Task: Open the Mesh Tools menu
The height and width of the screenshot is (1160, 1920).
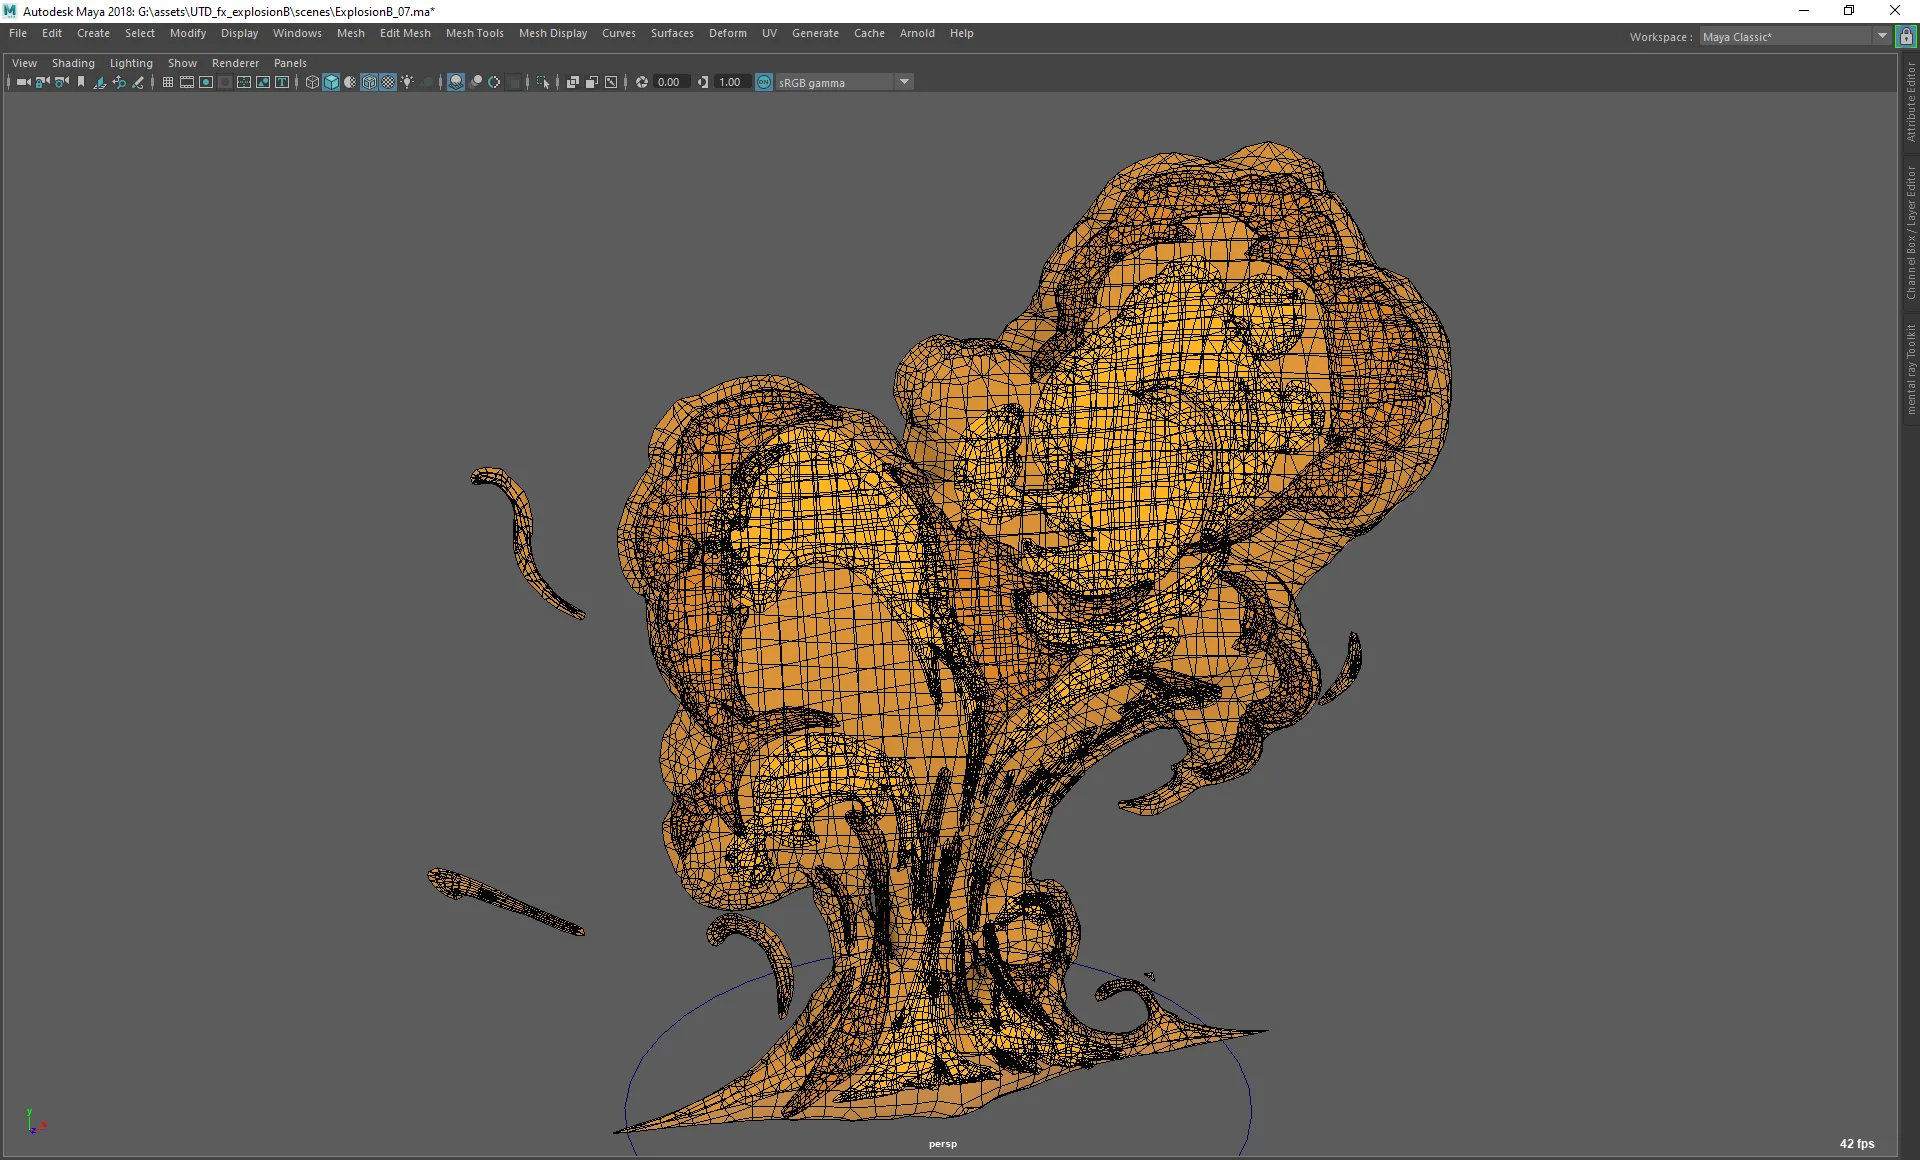Action: tap(475, 33)
